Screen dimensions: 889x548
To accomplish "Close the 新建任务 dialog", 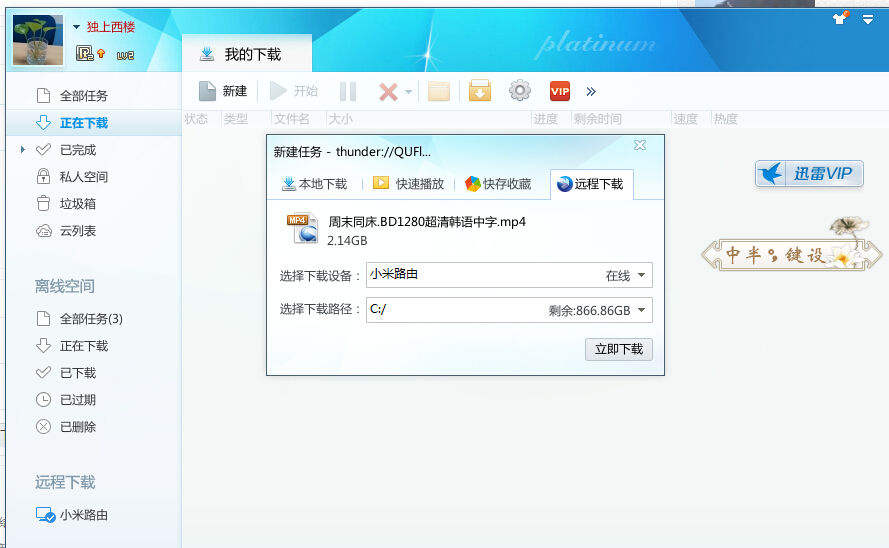I will [640, 145].
